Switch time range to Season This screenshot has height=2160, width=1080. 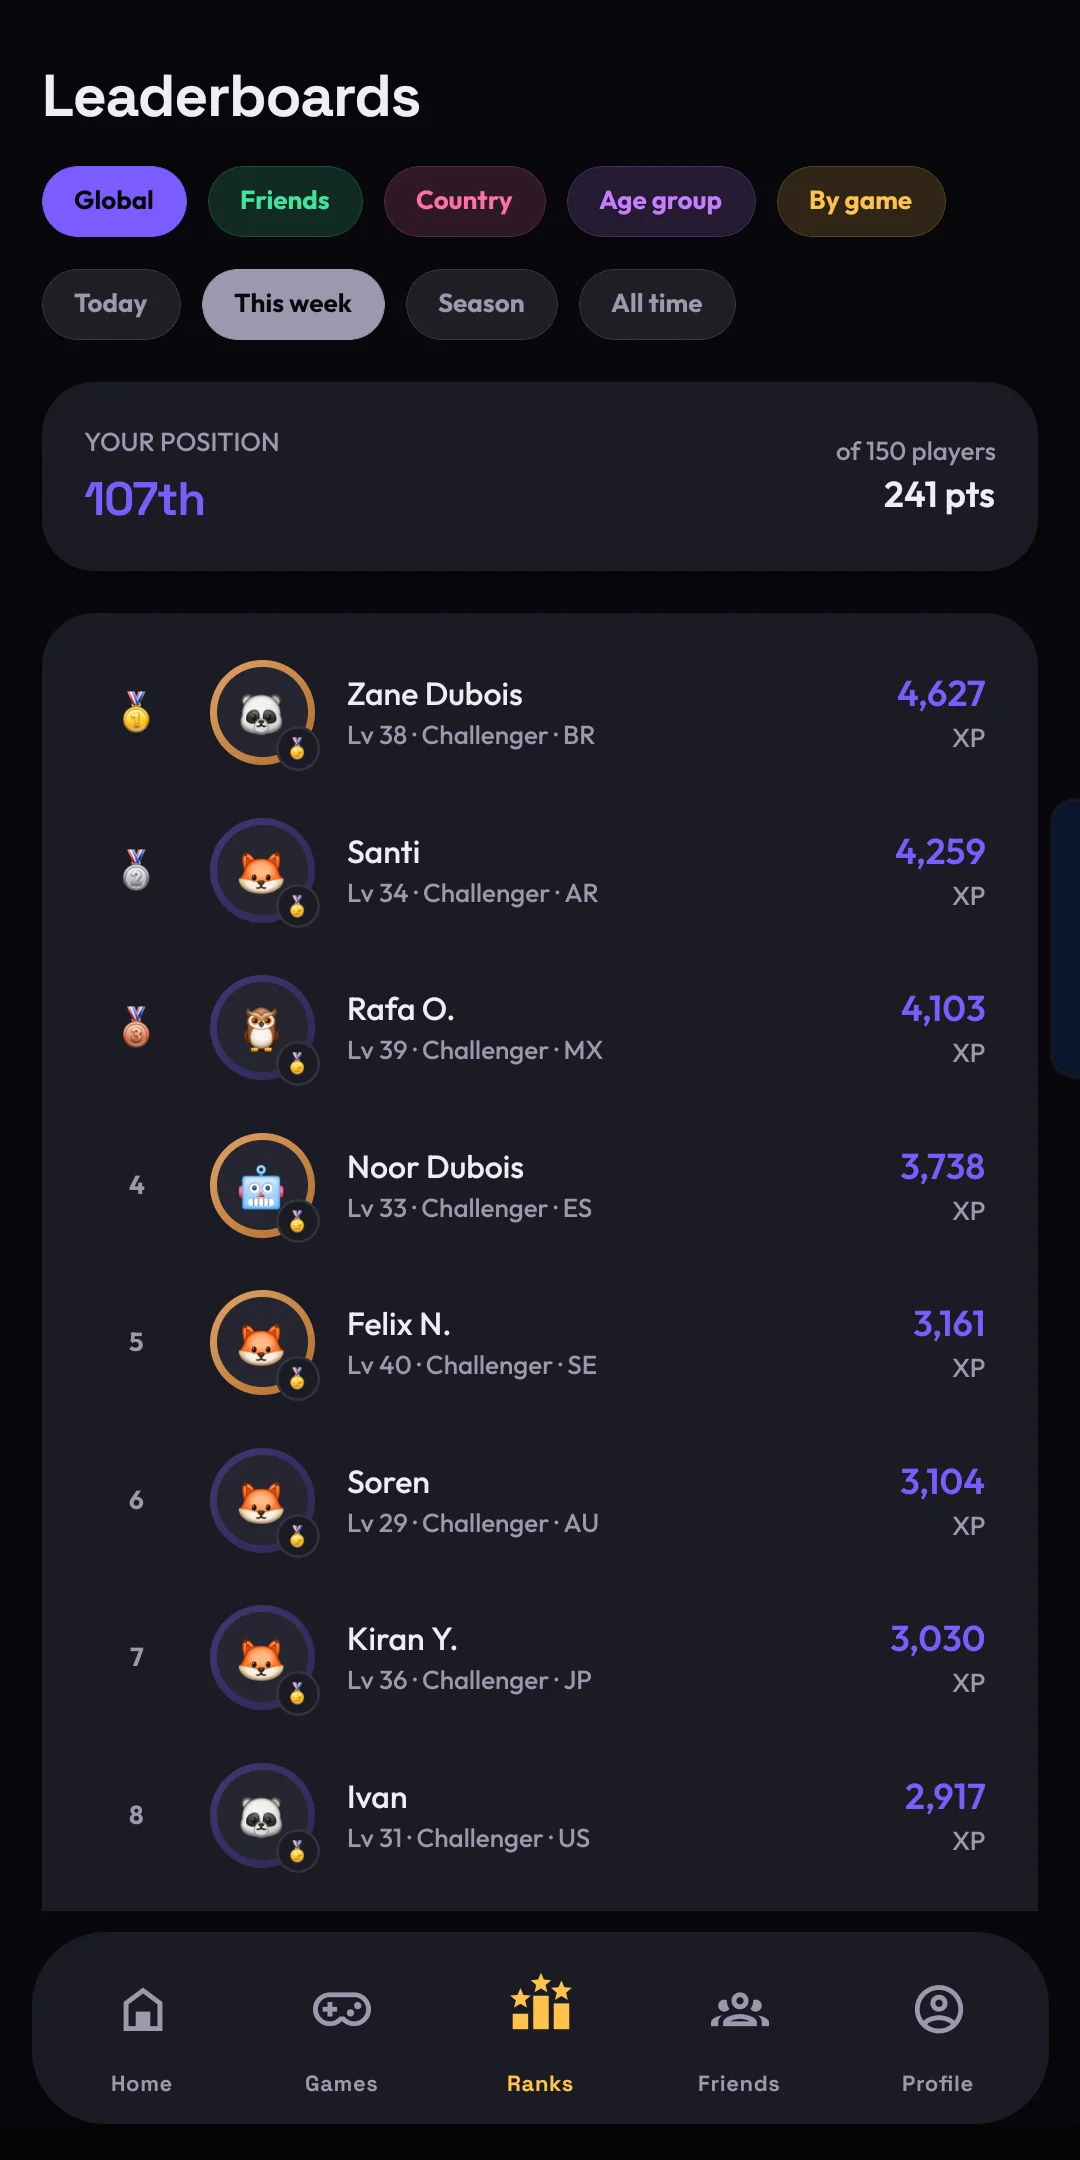click(481, 304)
